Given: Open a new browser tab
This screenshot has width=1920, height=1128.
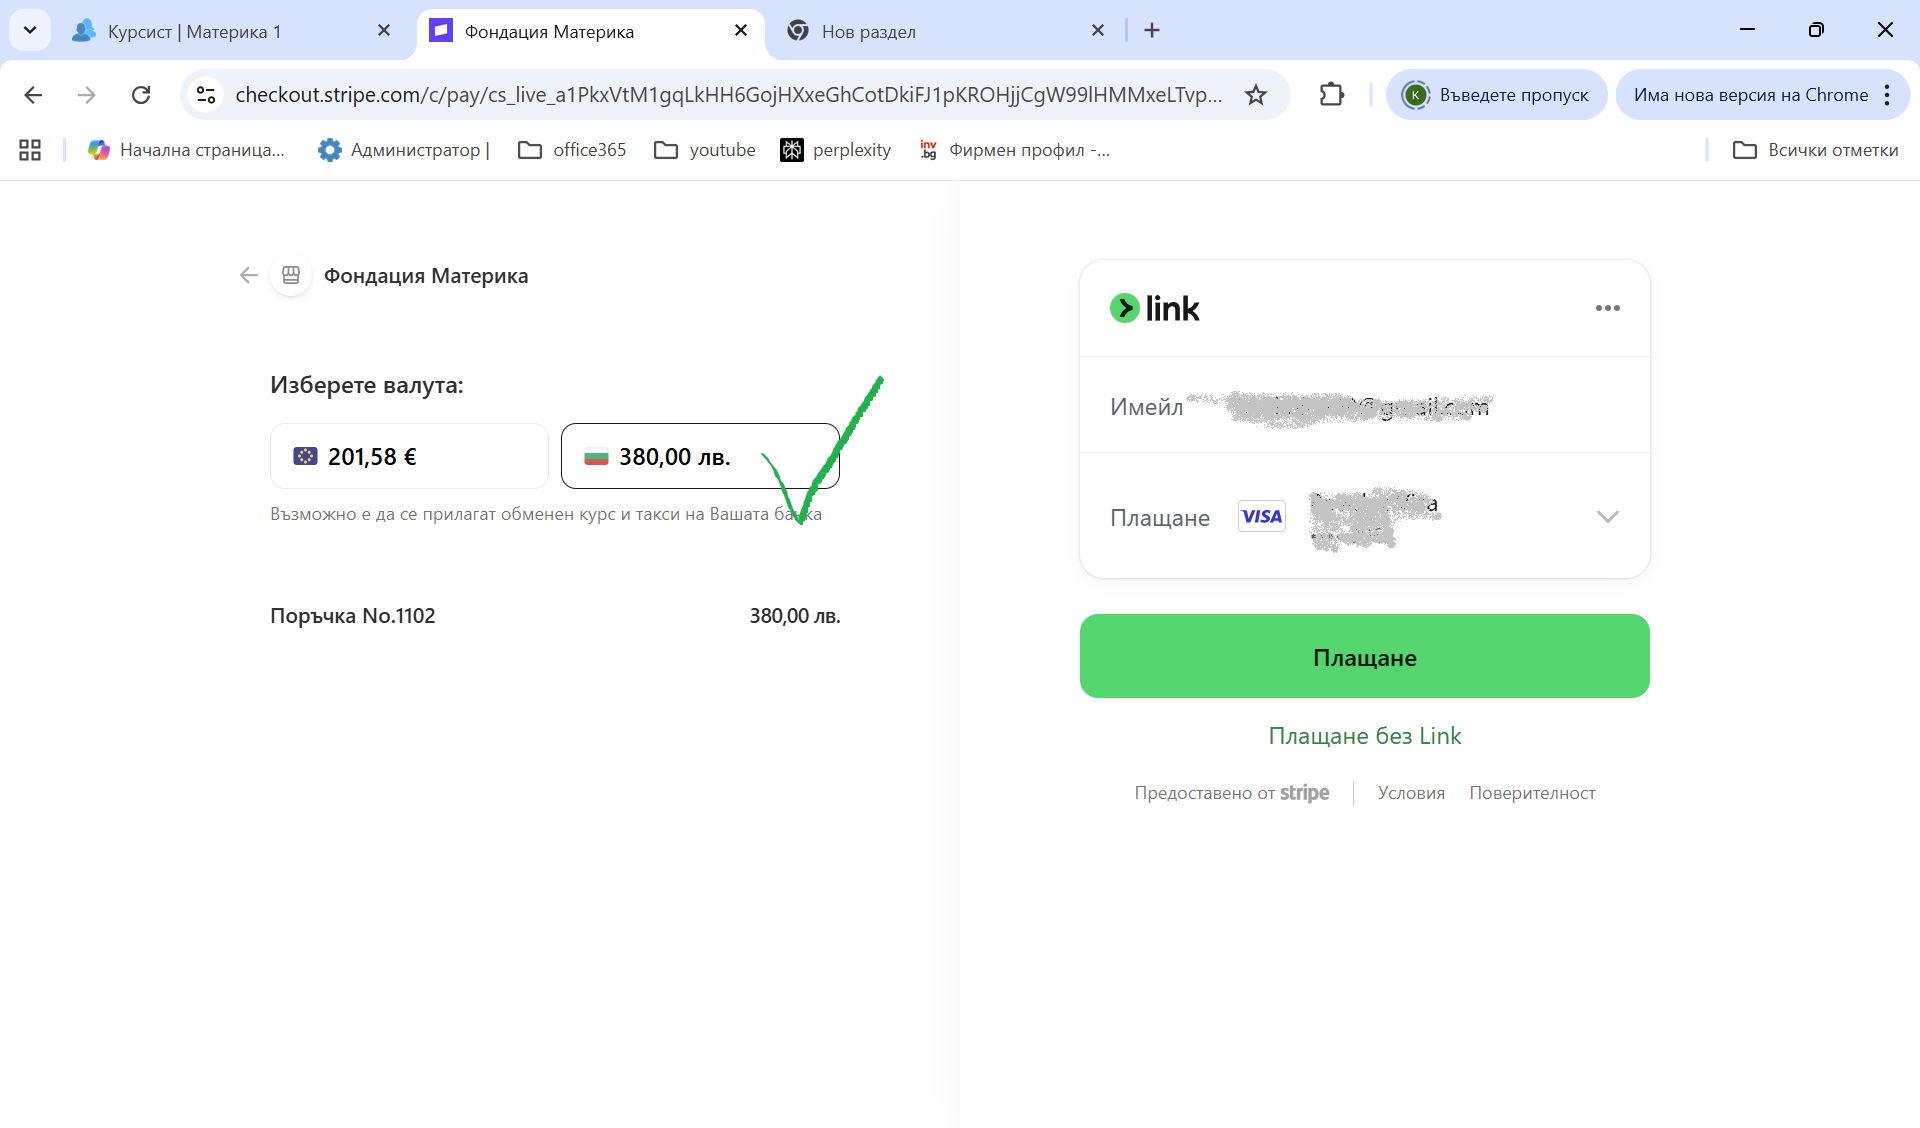Looking at the screenshot, I should (x=1152, y=31).
